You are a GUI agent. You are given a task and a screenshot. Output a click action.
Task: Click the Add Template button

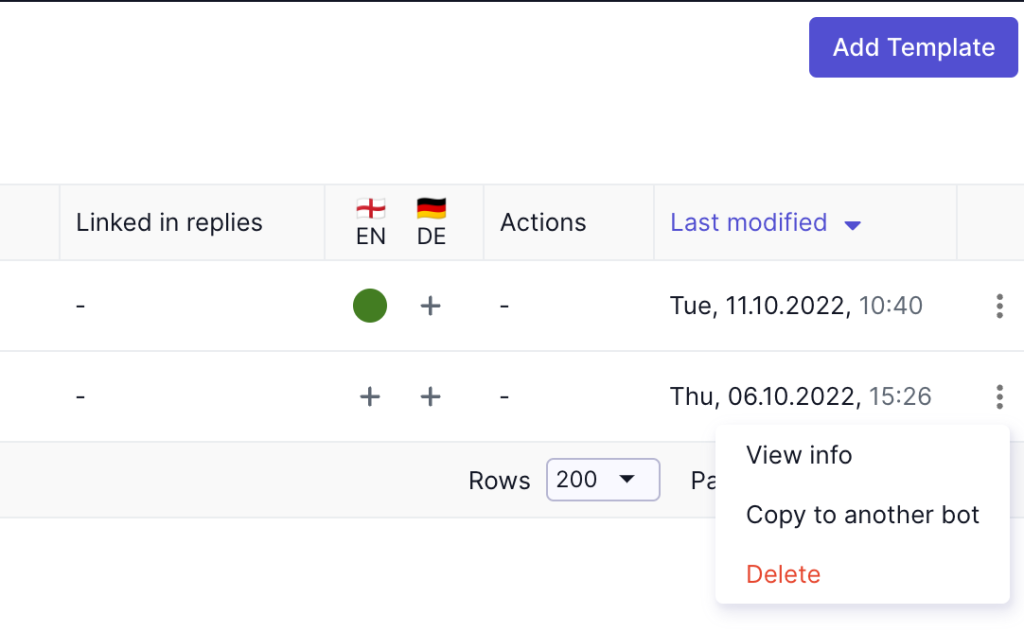pos(913,48)
